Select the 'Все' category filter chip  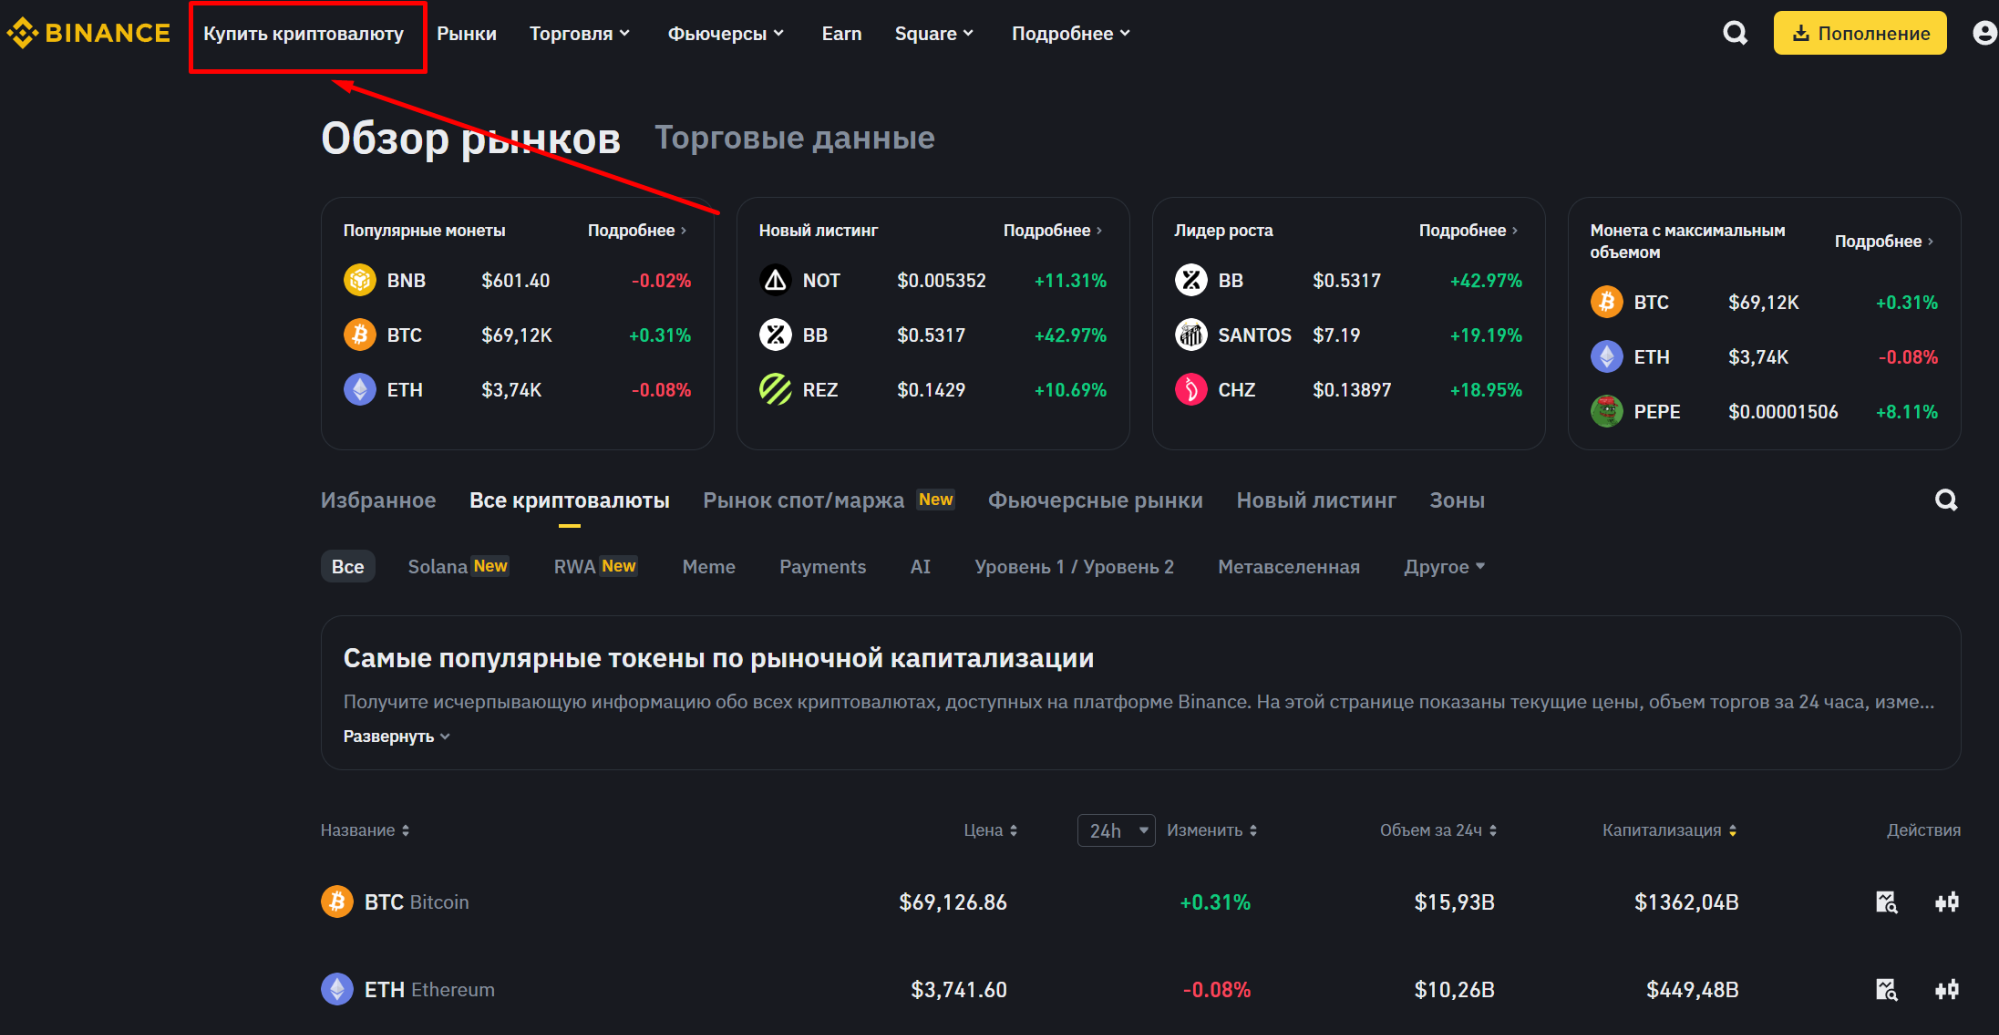tap(347, 566)
